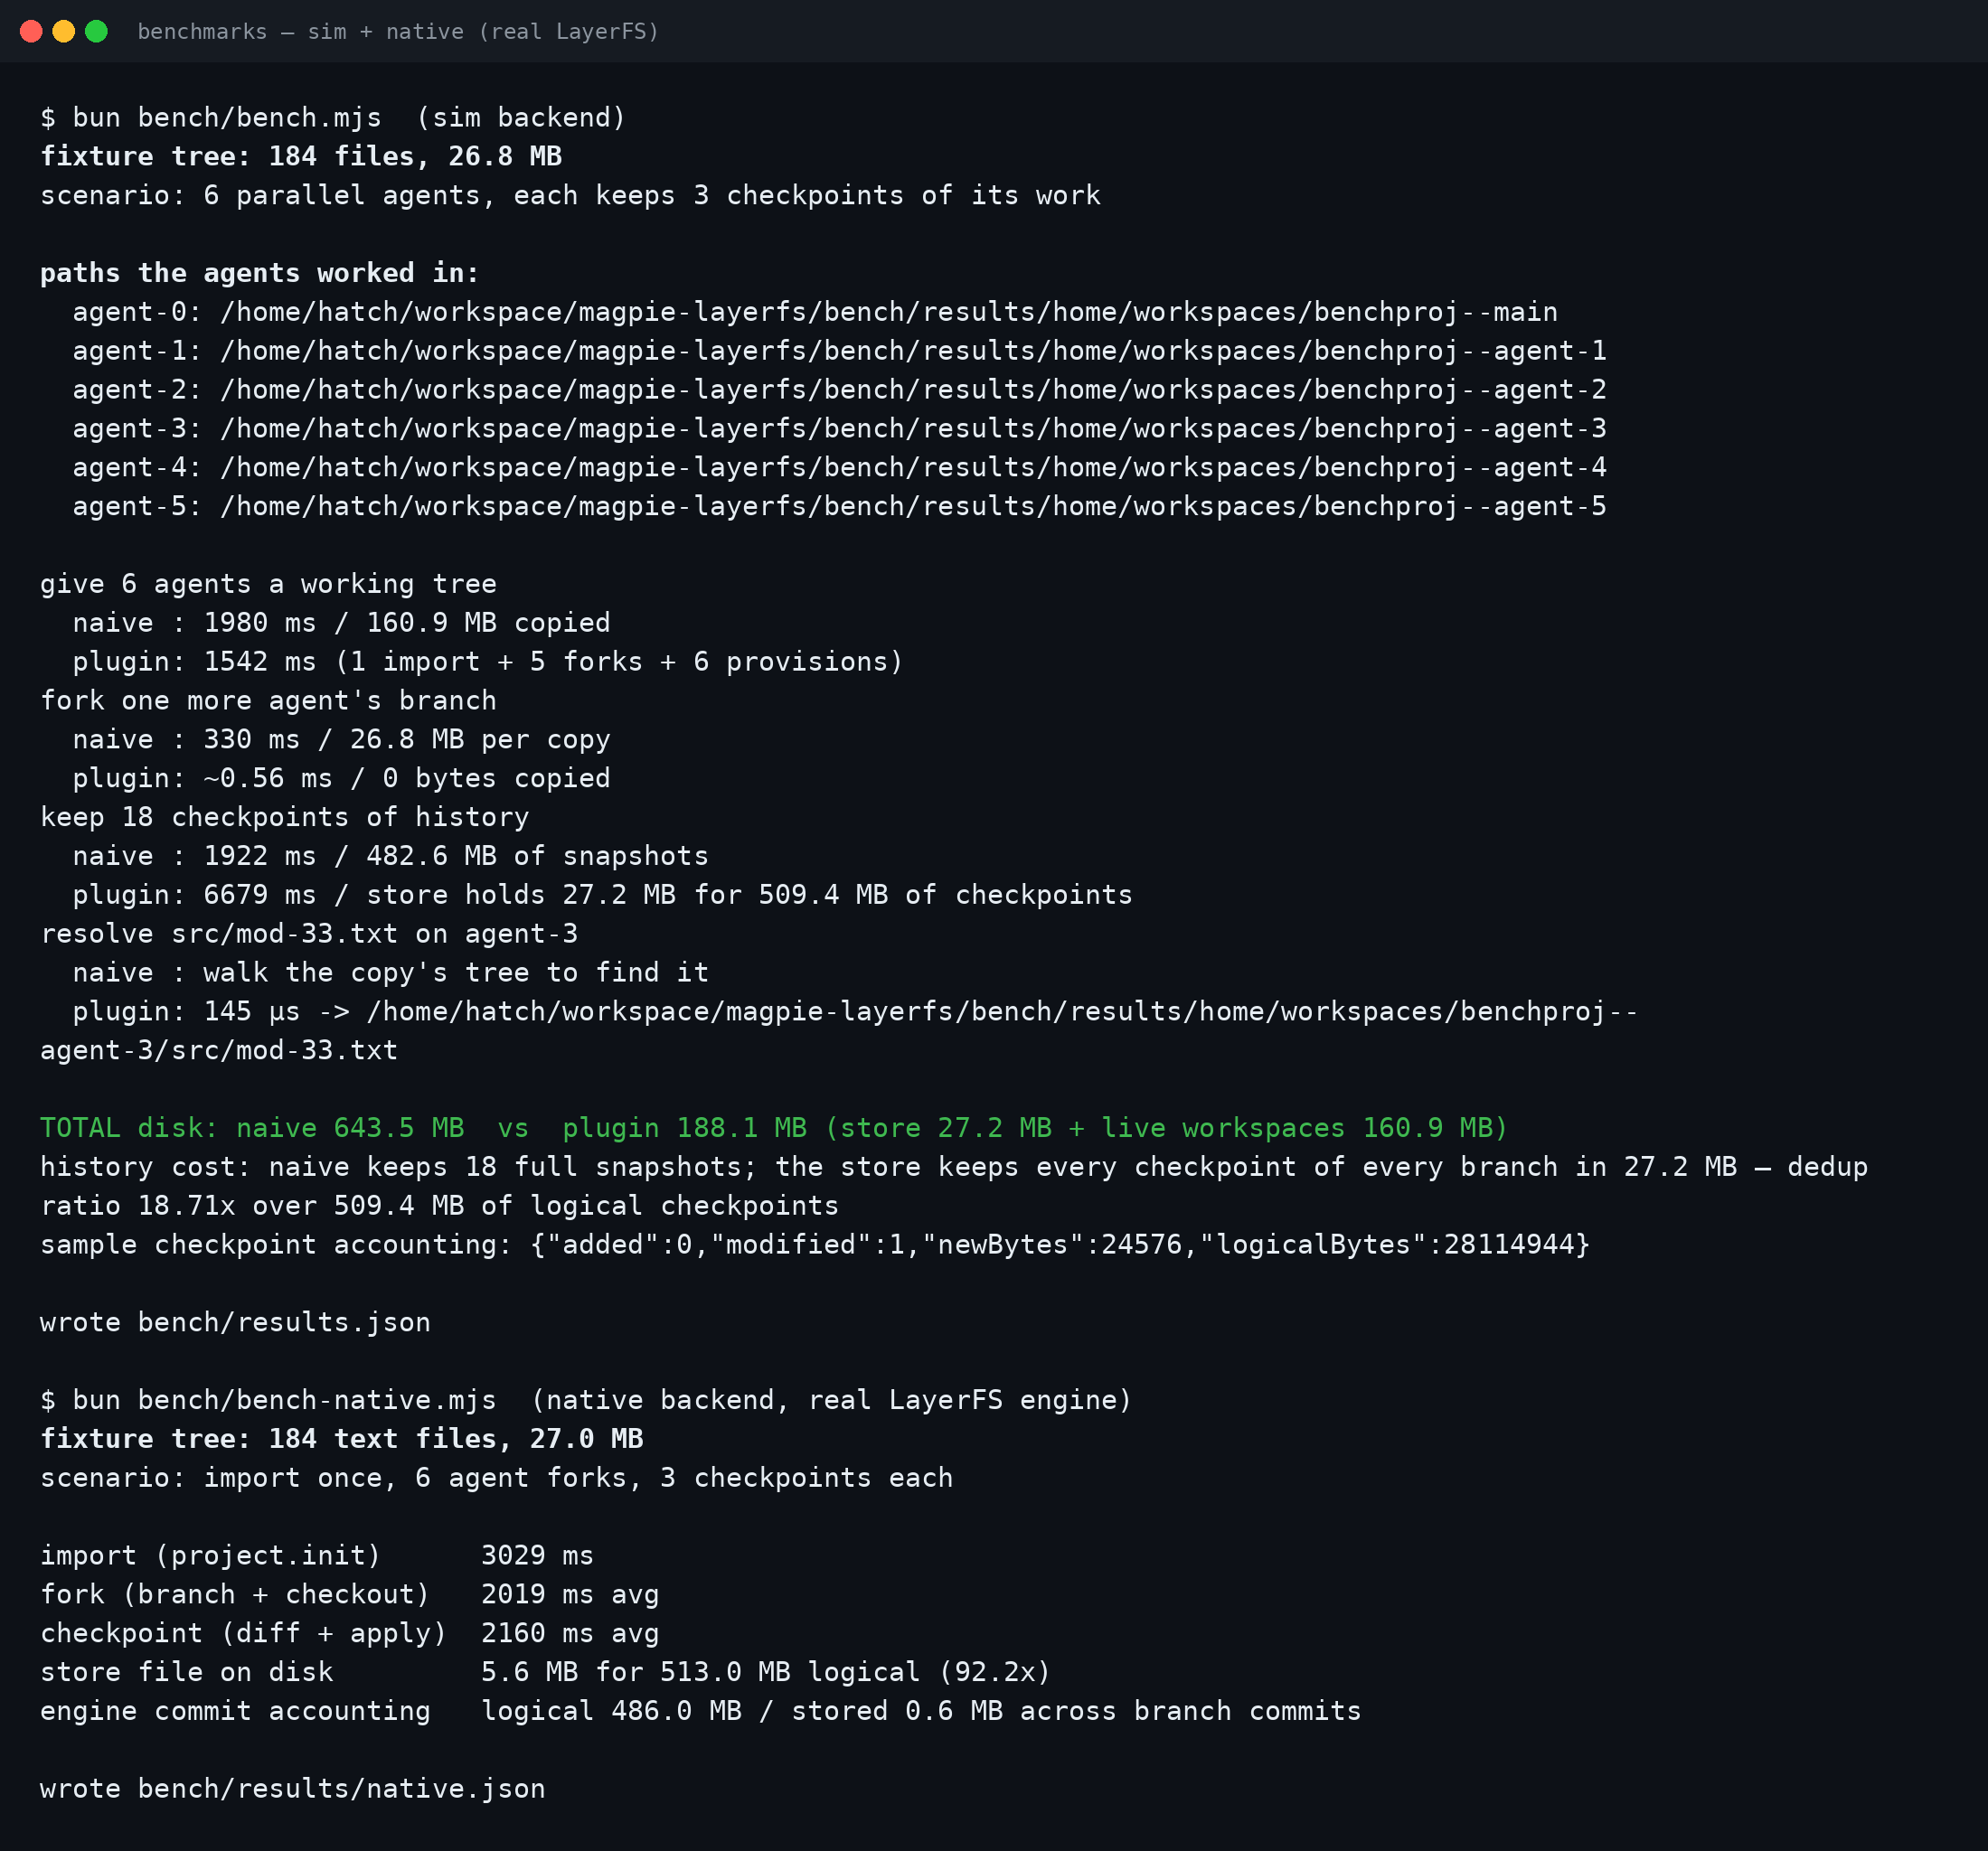Close the benchmarks terminal window
The image size is (1988, 1851).
tap(31, 31)
